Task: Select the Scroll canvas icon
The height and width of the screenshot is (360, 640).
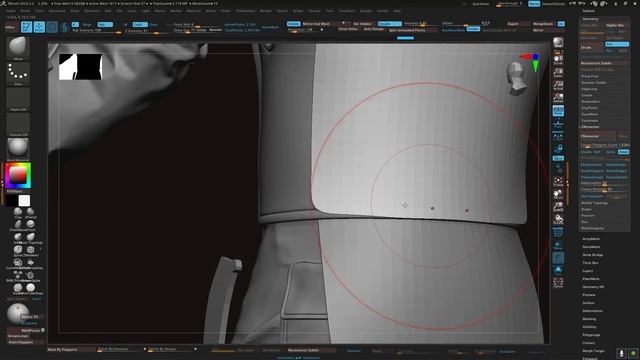Action: point(558,60)
